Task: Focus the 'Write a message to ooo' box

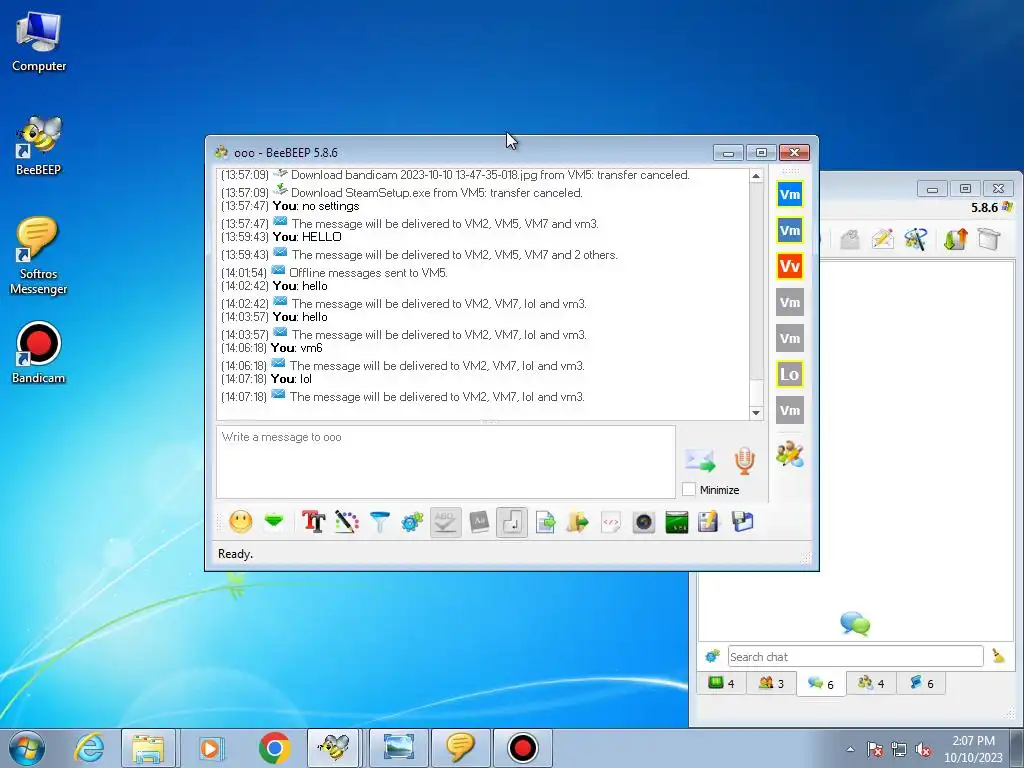Action: pos(445,462)
